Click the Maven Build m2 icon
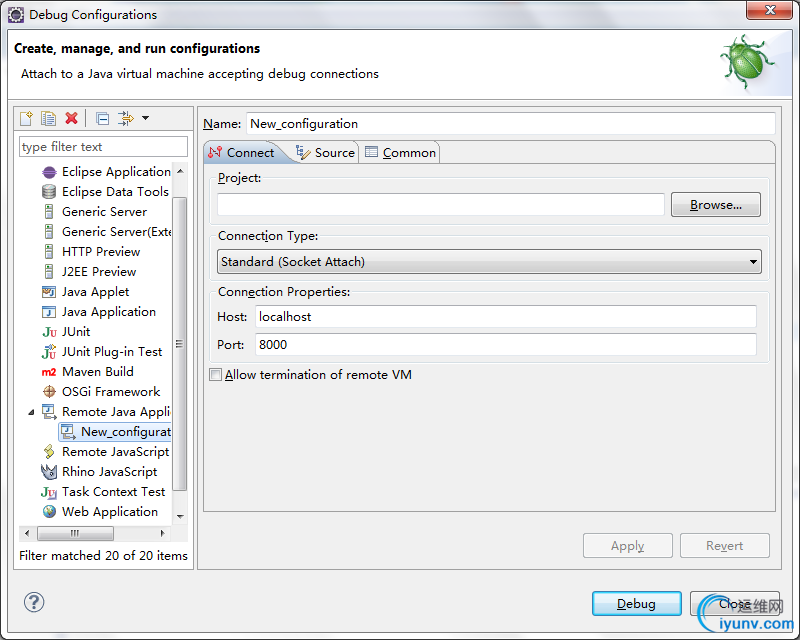Viewport: 800px width, 640px height. point(49,372)
